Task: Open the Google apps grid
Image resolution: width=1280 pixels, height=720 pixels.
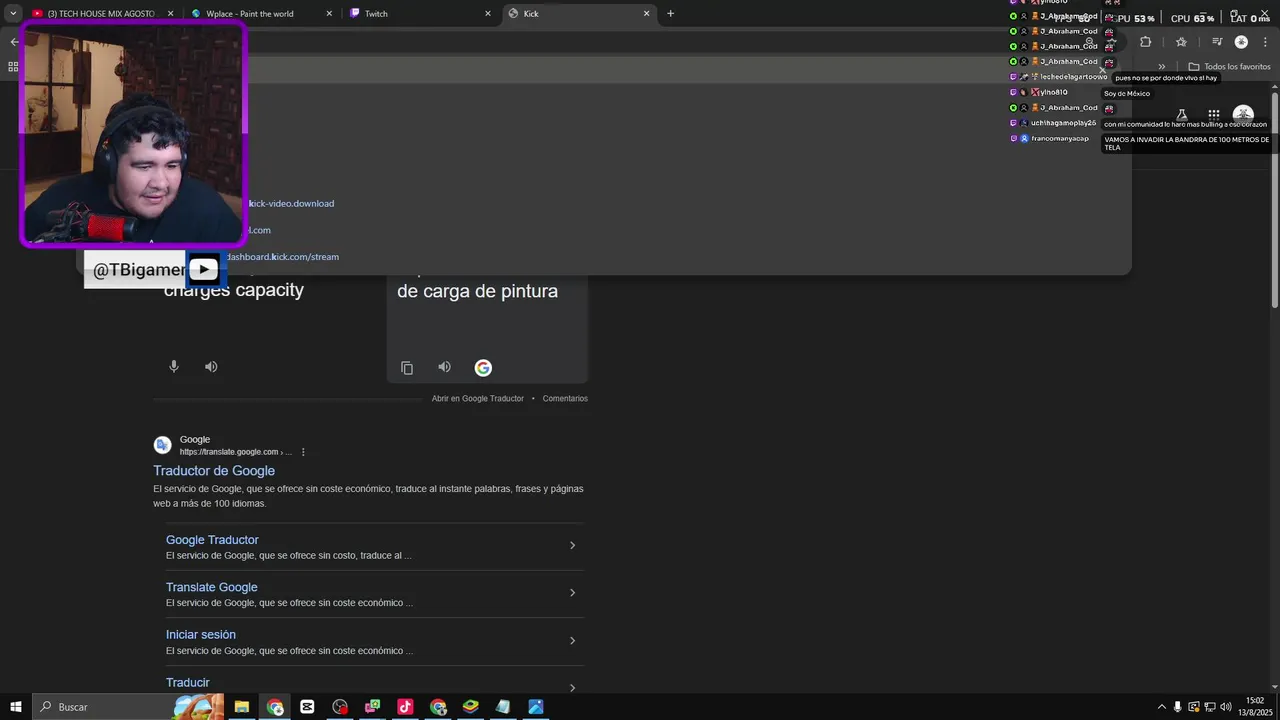Action: pyautogui.click(x=1213, y=115)
